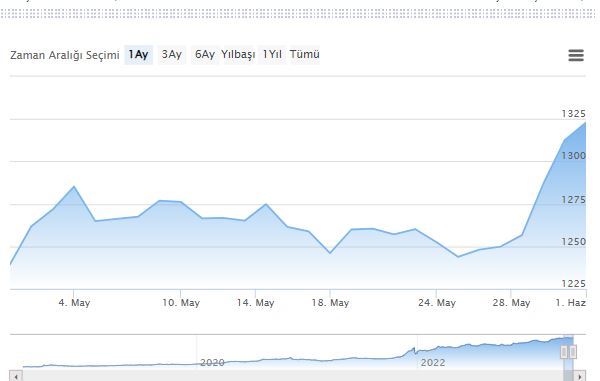Image resolution: width=600 pixels, height=381 pixels.
Task: Click the 1325 y-axis value
Action: click(574, 114)
